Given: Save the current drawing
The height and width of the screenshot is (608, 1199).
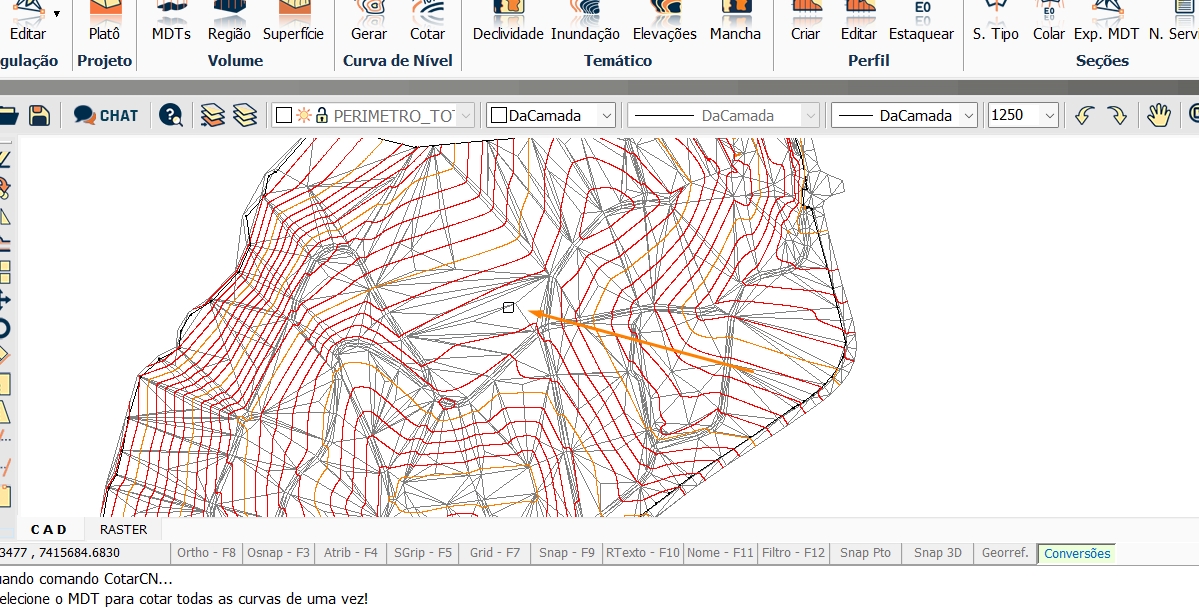Looking at the screenshot, I should [38, 114].
